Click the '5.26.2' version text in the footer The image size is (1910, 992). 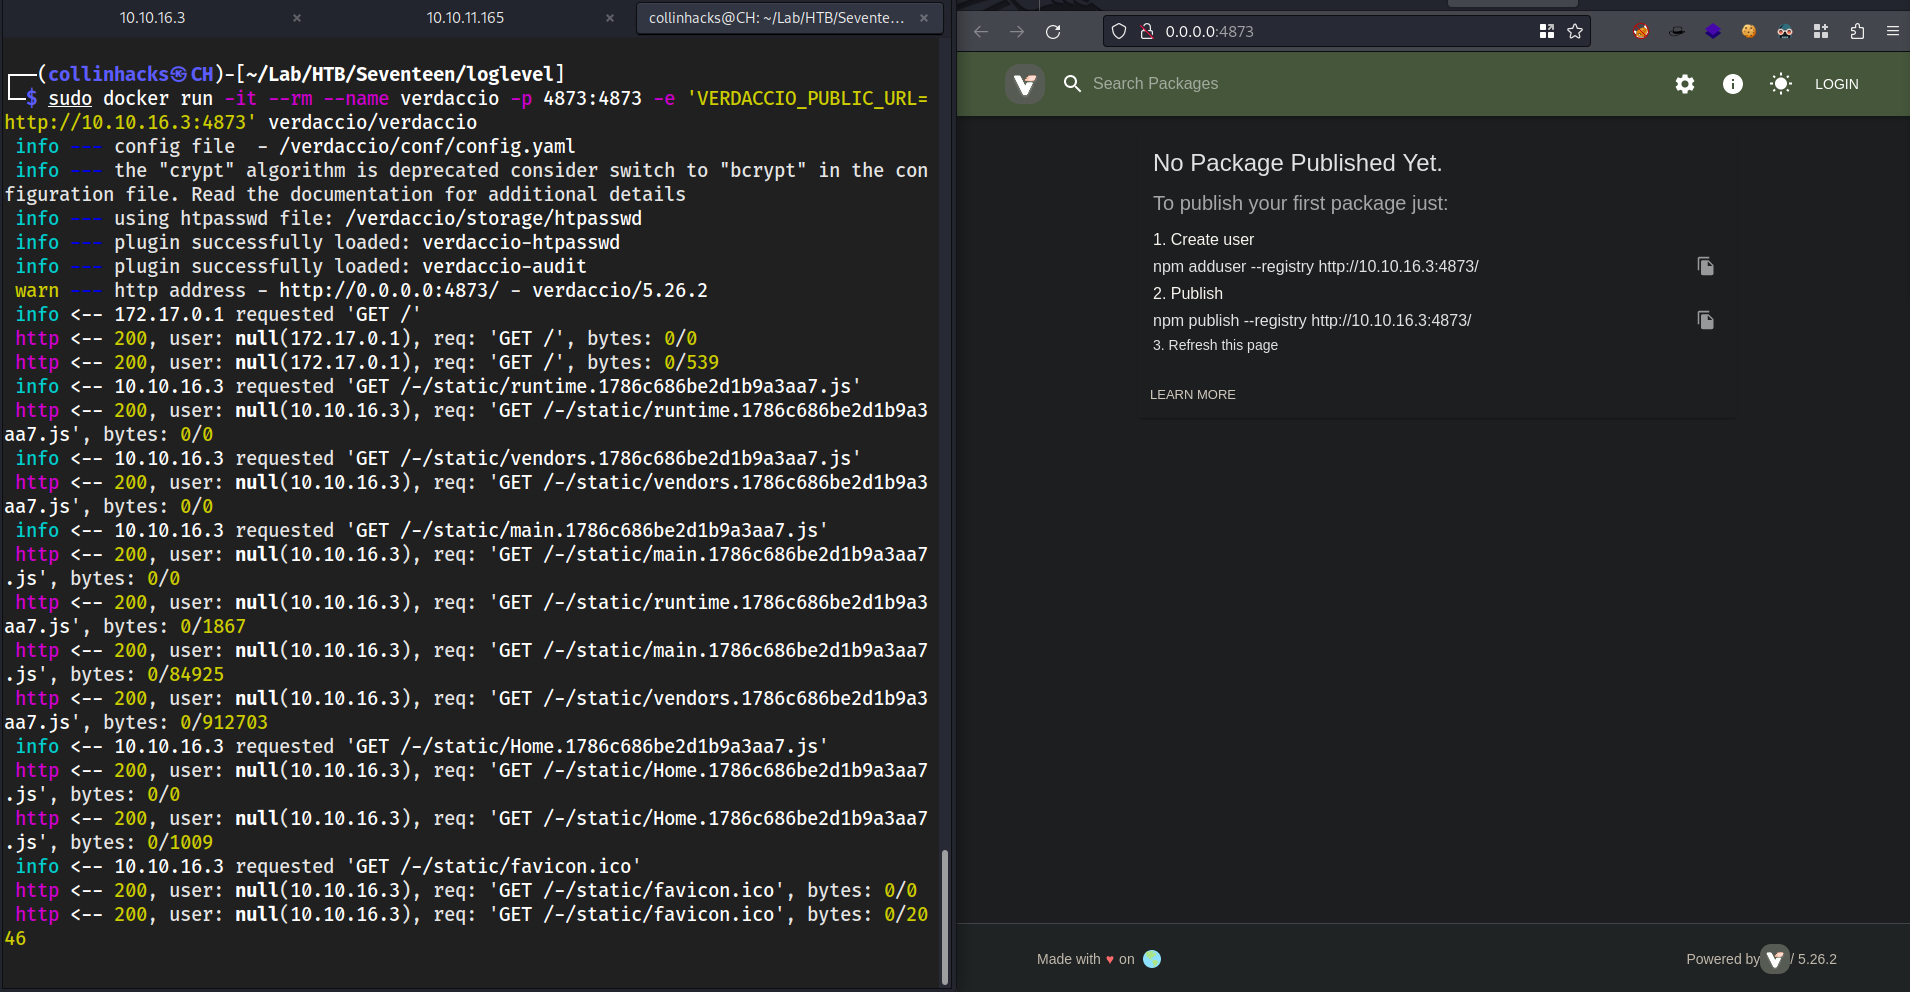(1817, 959)
